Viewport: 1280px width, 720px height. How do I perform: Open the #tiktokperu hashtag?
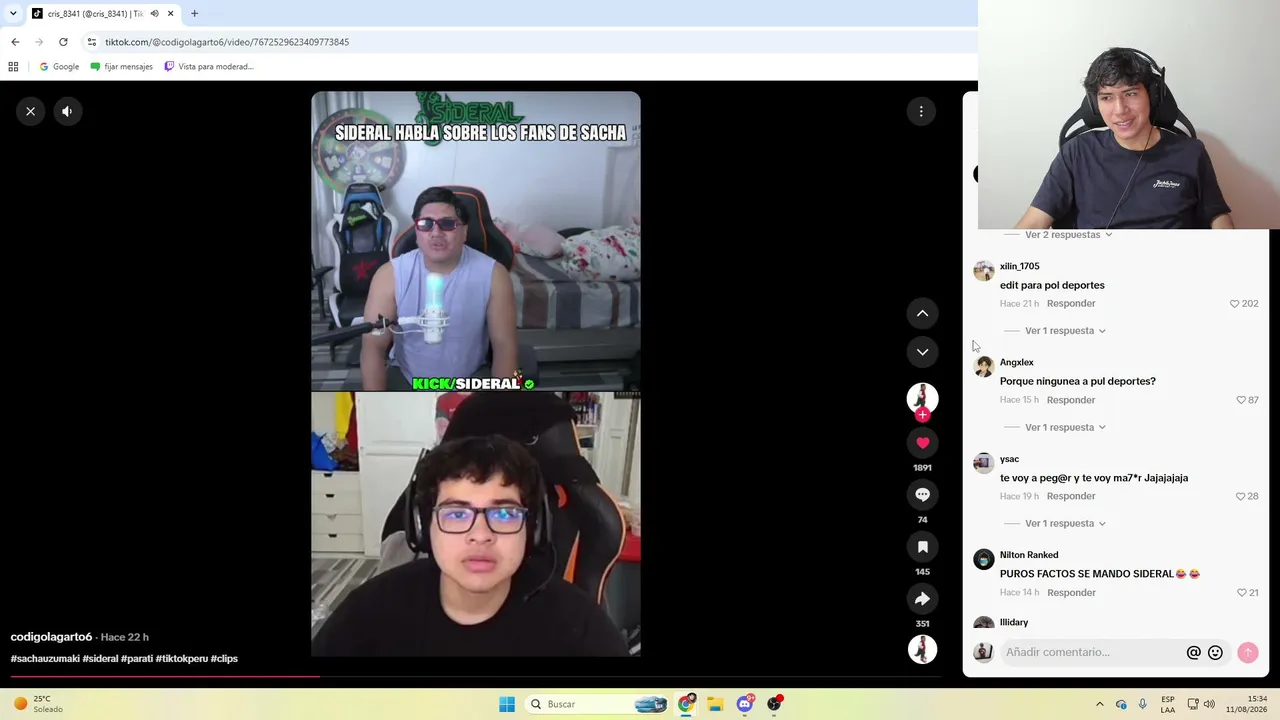182,659
